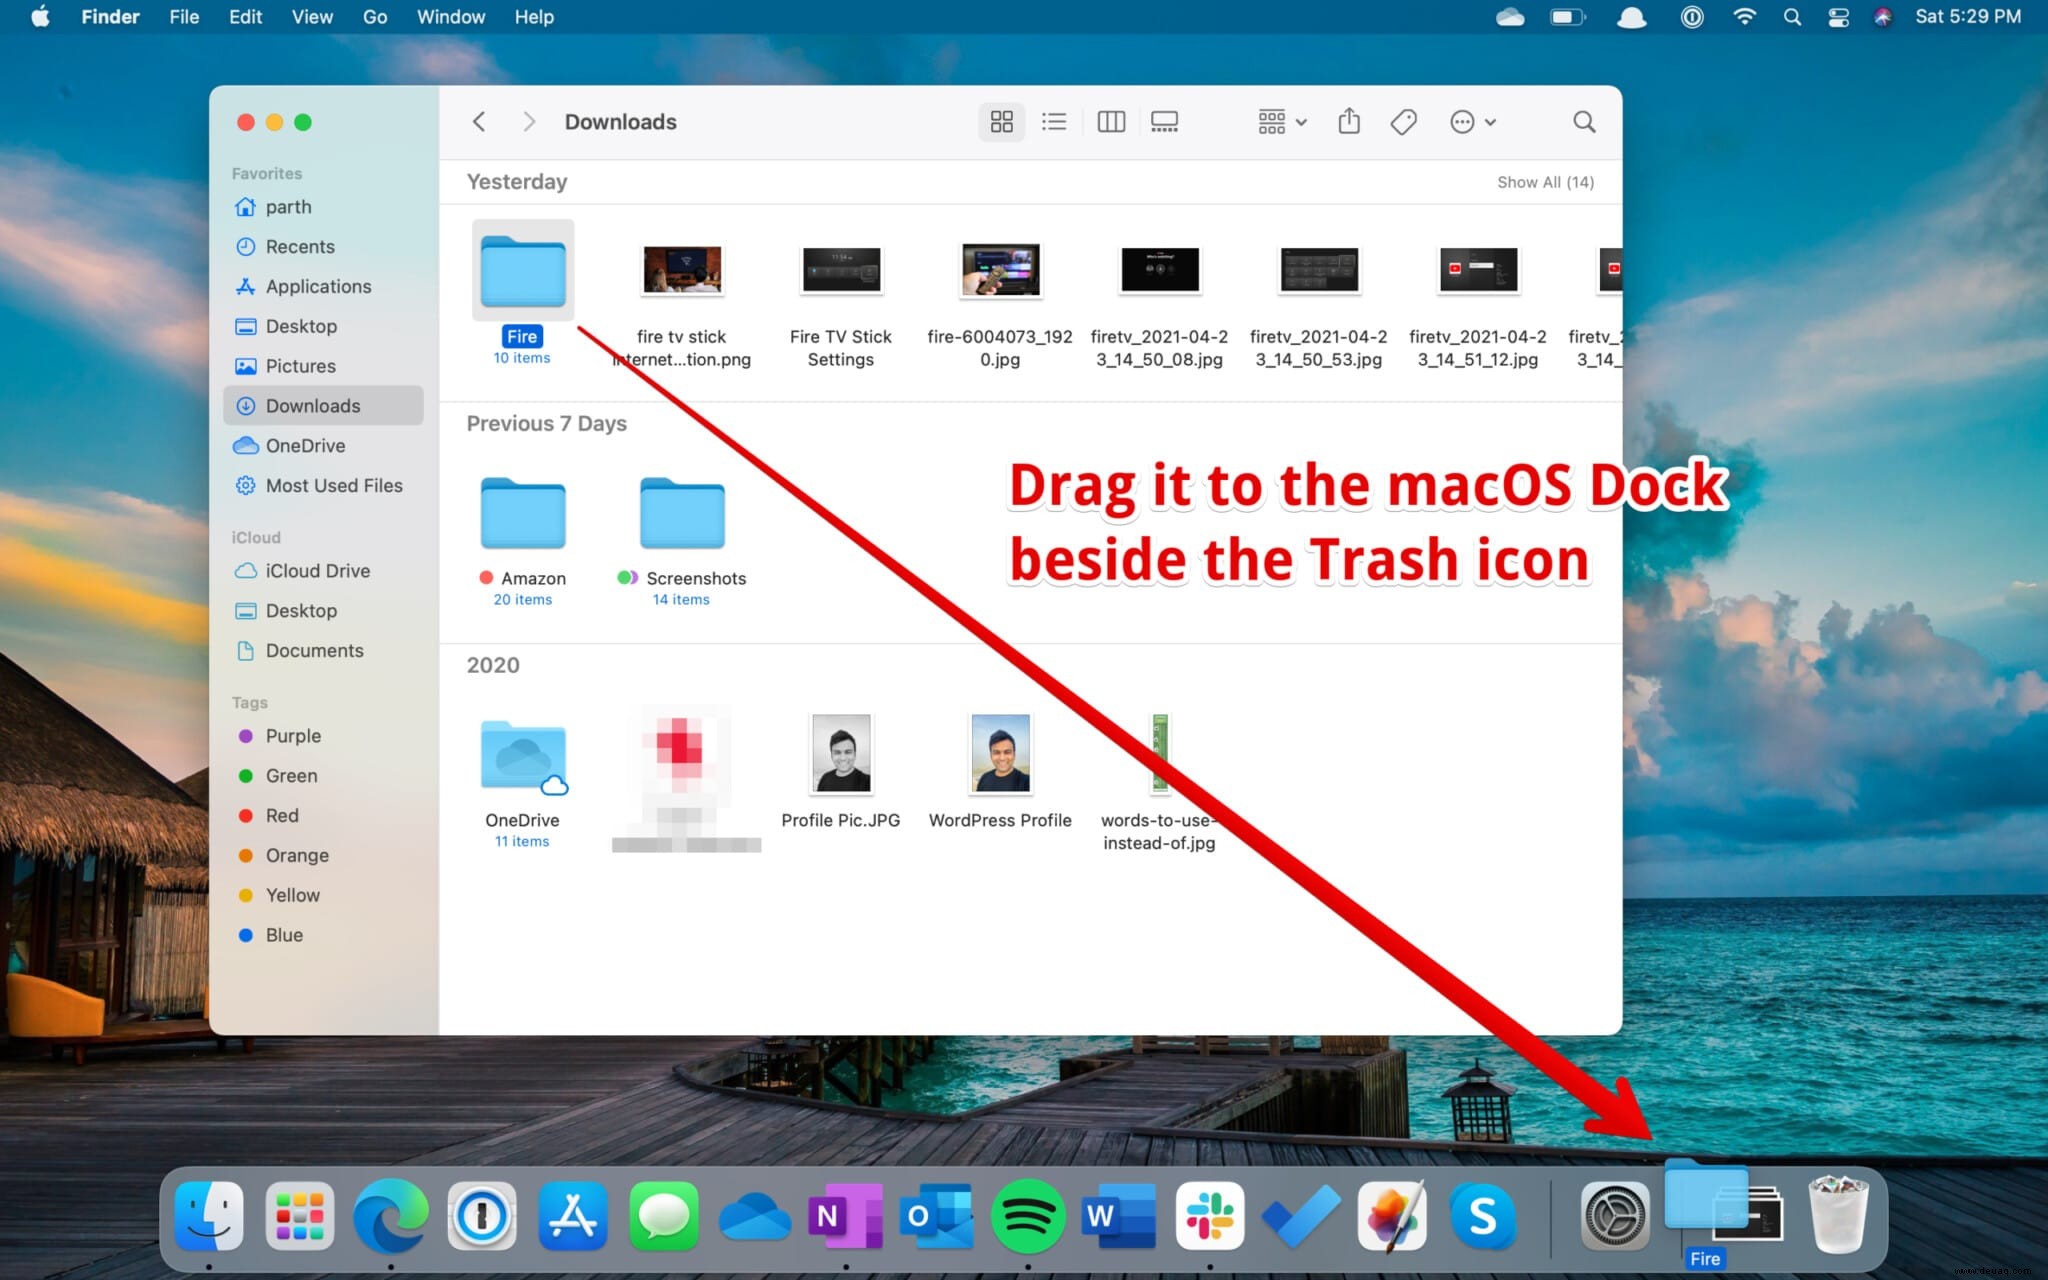Click the Tags label icon in toolbar

[x=1404, y=121]
